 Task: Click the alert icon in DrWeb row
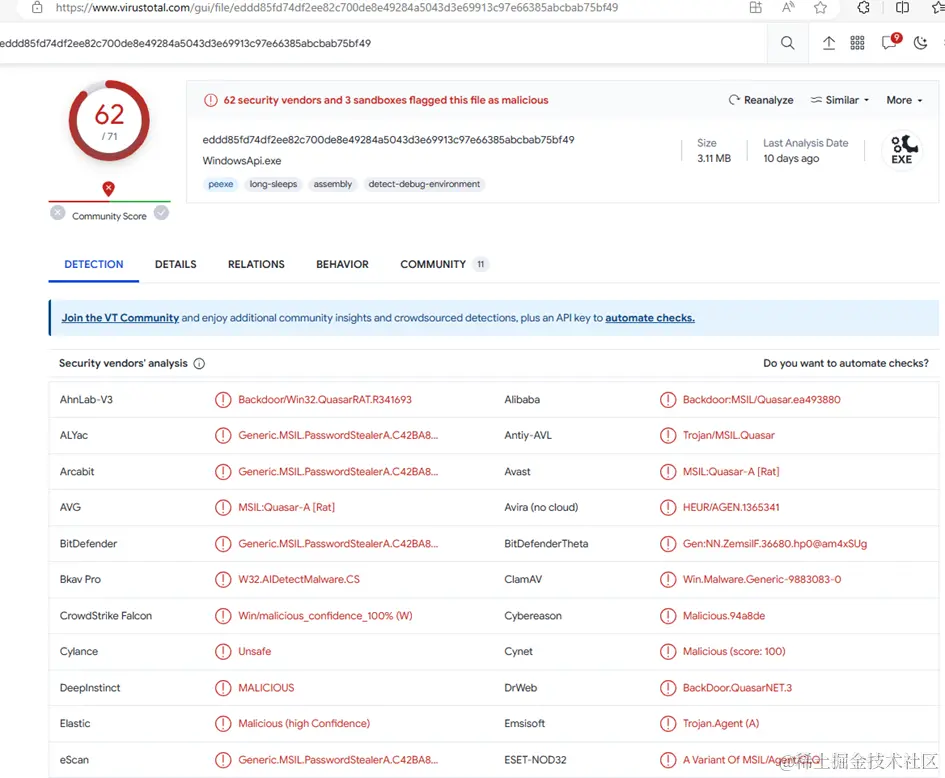click(x=668, y=688)
